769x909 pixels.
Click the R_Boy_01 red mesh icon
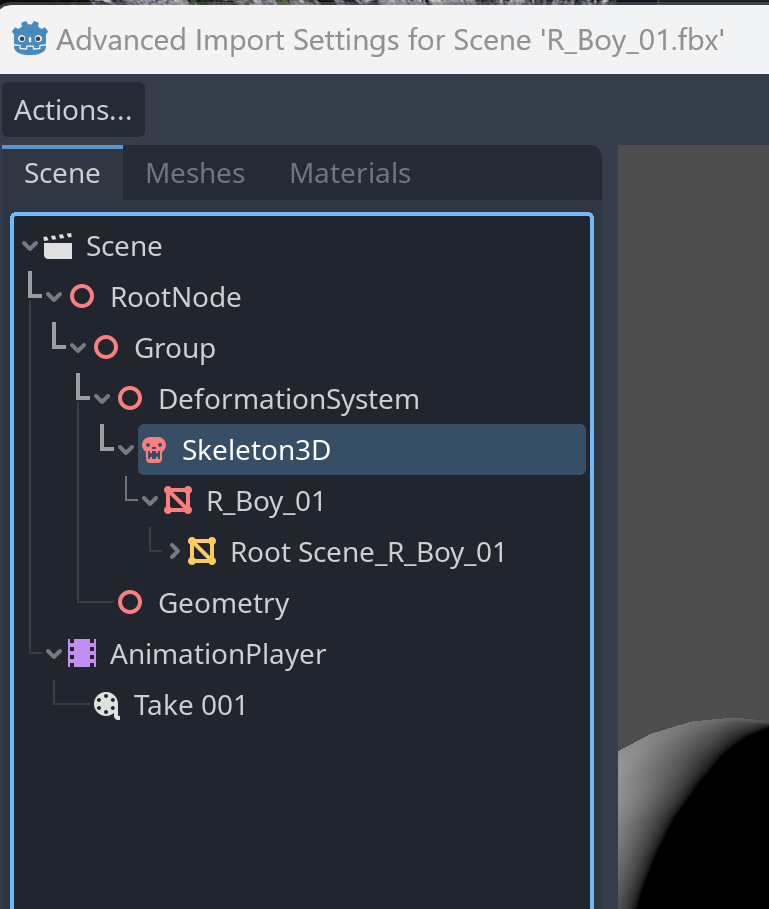(x=178, y=501)
